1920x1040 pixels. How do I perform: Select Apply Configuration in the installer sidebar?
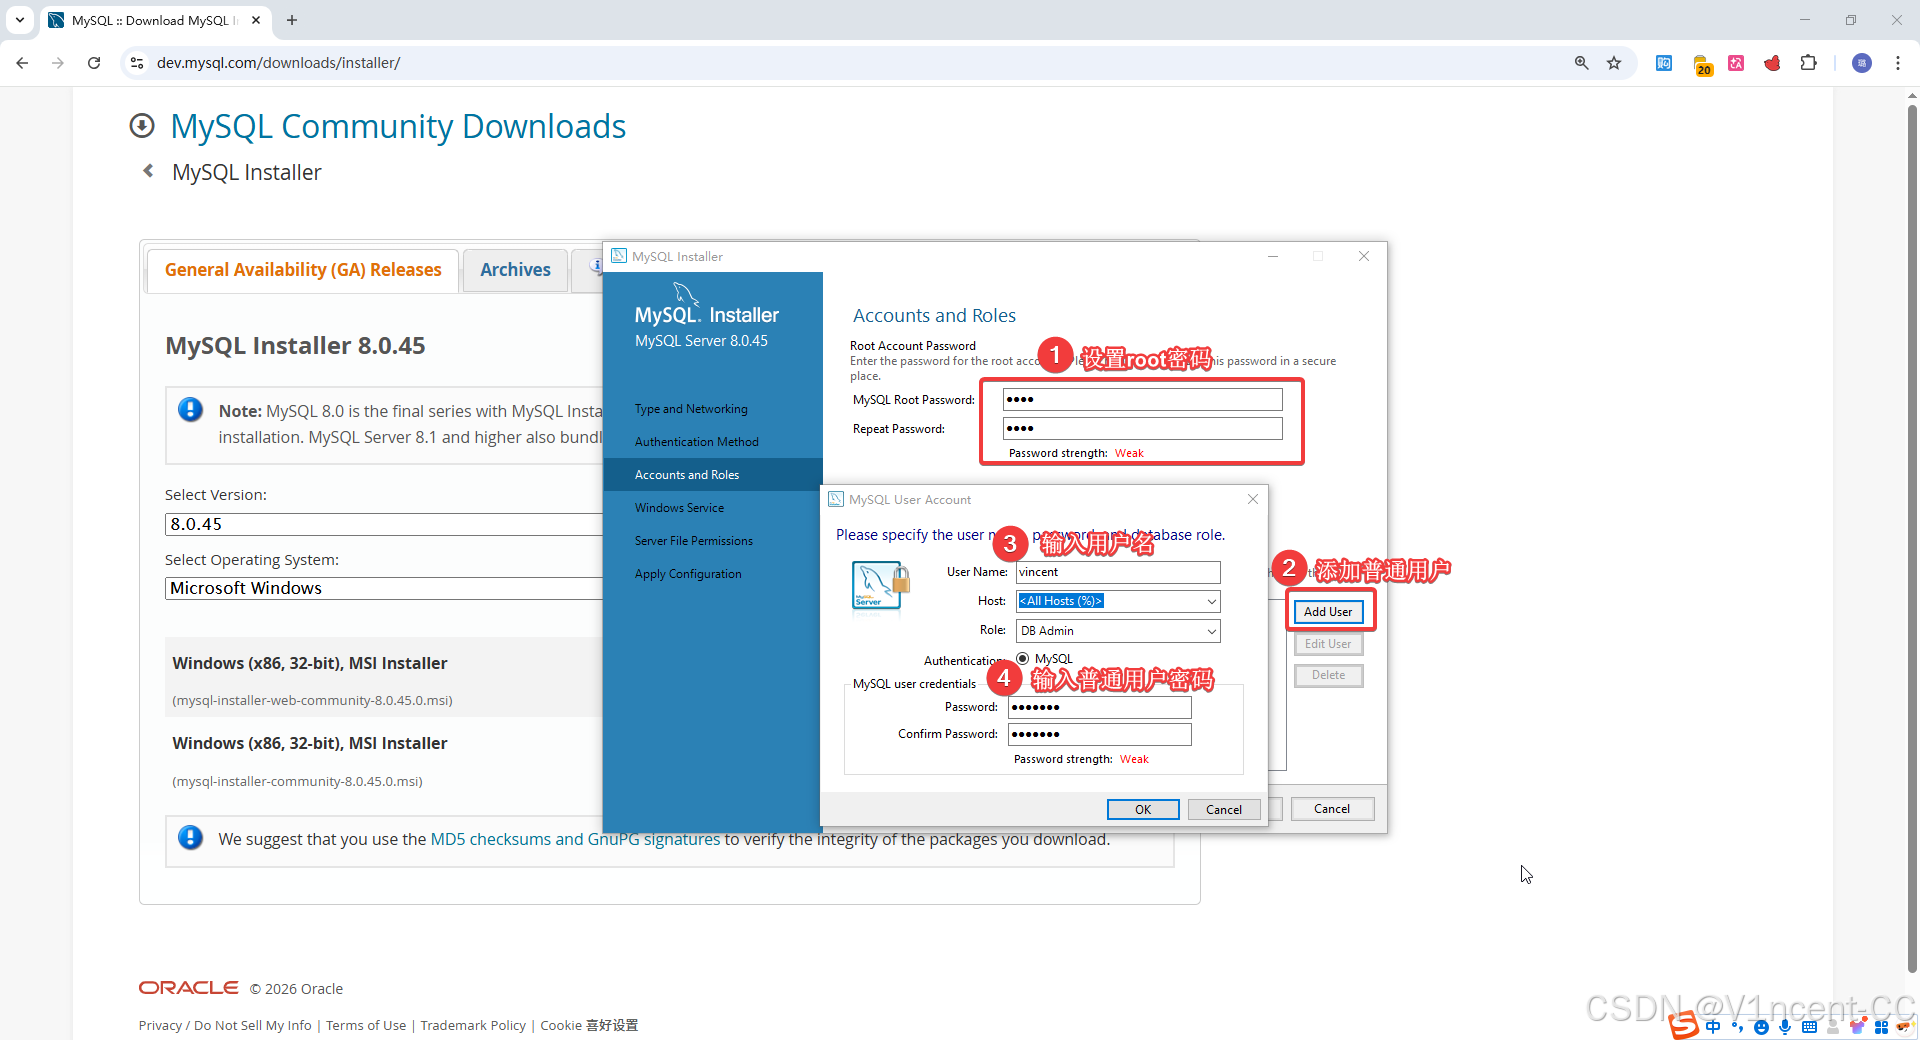[688, 574]
